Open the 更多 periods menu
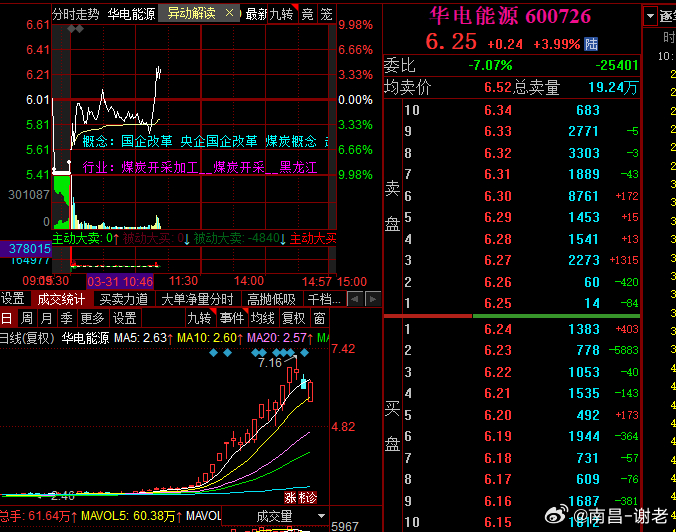Viewport: 676px width, 532px height. coord(92,318)
